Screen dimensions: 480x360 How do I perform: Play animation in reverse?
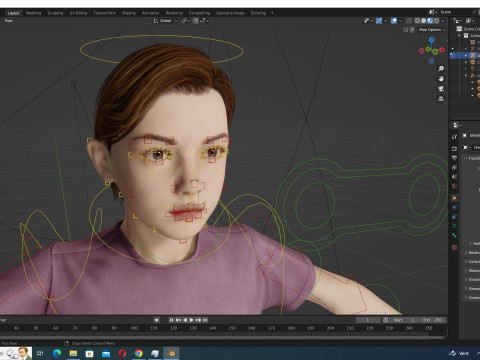[x=185, y=320]
